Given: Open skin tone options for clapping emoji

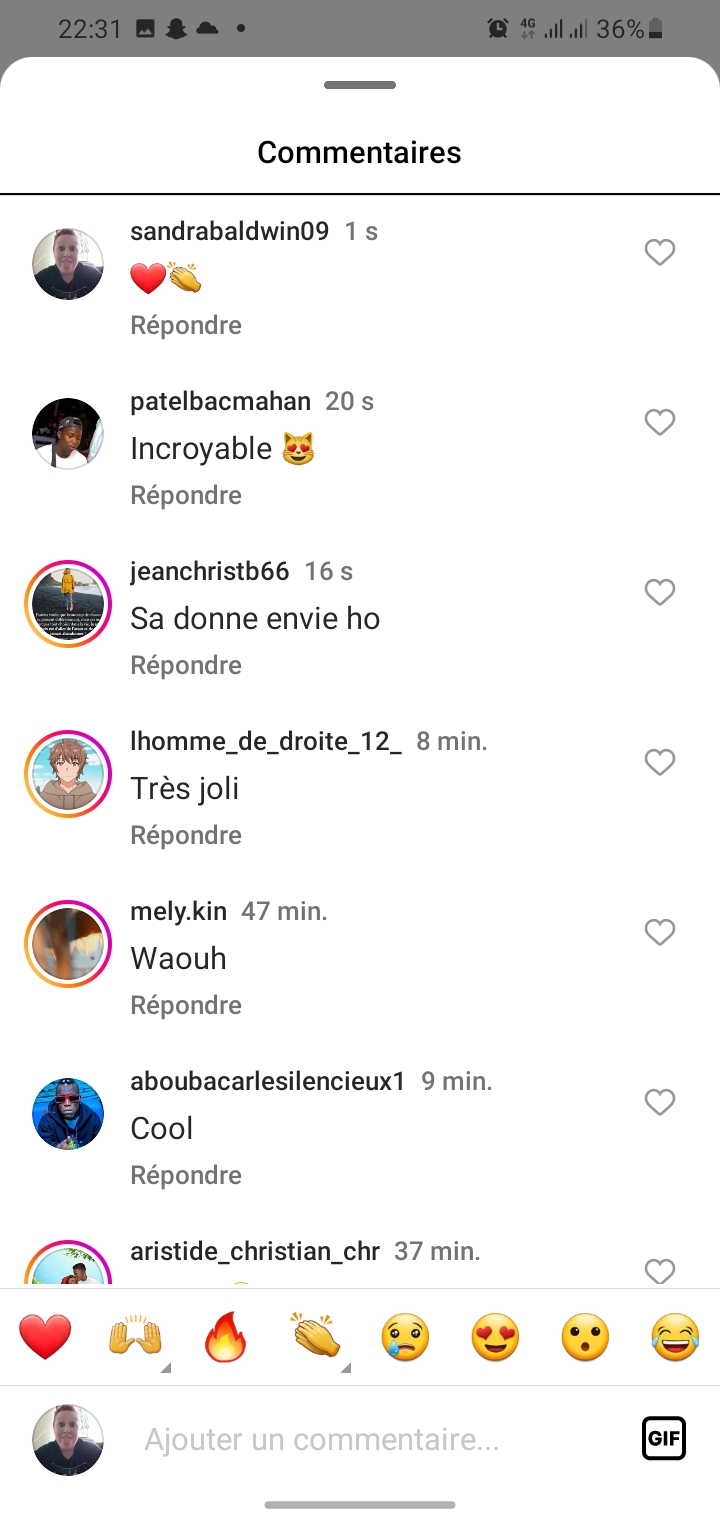Looking at the screenshot, I should point(345,1367).
